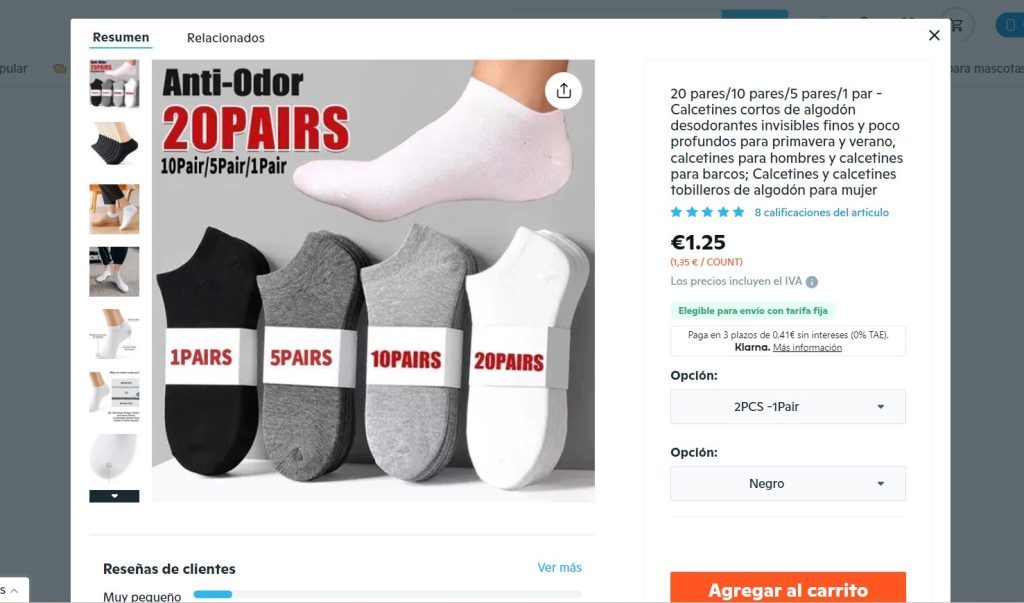
Task: Click Agregar al carrito button
Action: pos(788,588)
